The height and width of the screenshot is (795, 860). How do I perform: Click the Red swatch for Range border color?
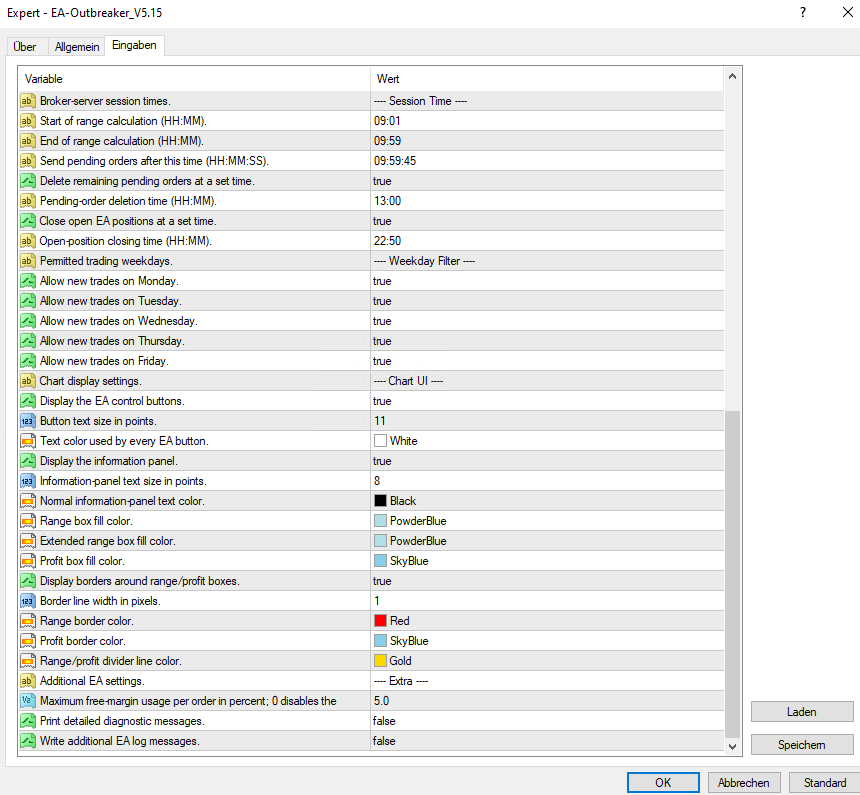point(380,621)
